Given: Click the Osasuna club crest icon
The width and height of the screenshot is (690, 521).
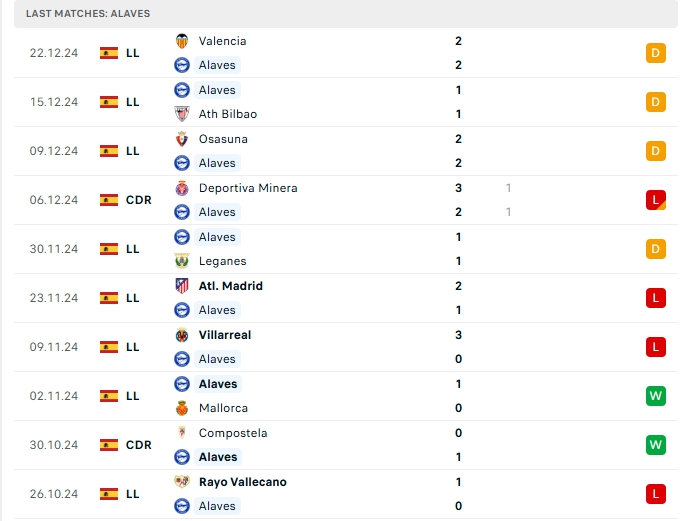Looking at the screenshot, I should (x=182, y=139).
